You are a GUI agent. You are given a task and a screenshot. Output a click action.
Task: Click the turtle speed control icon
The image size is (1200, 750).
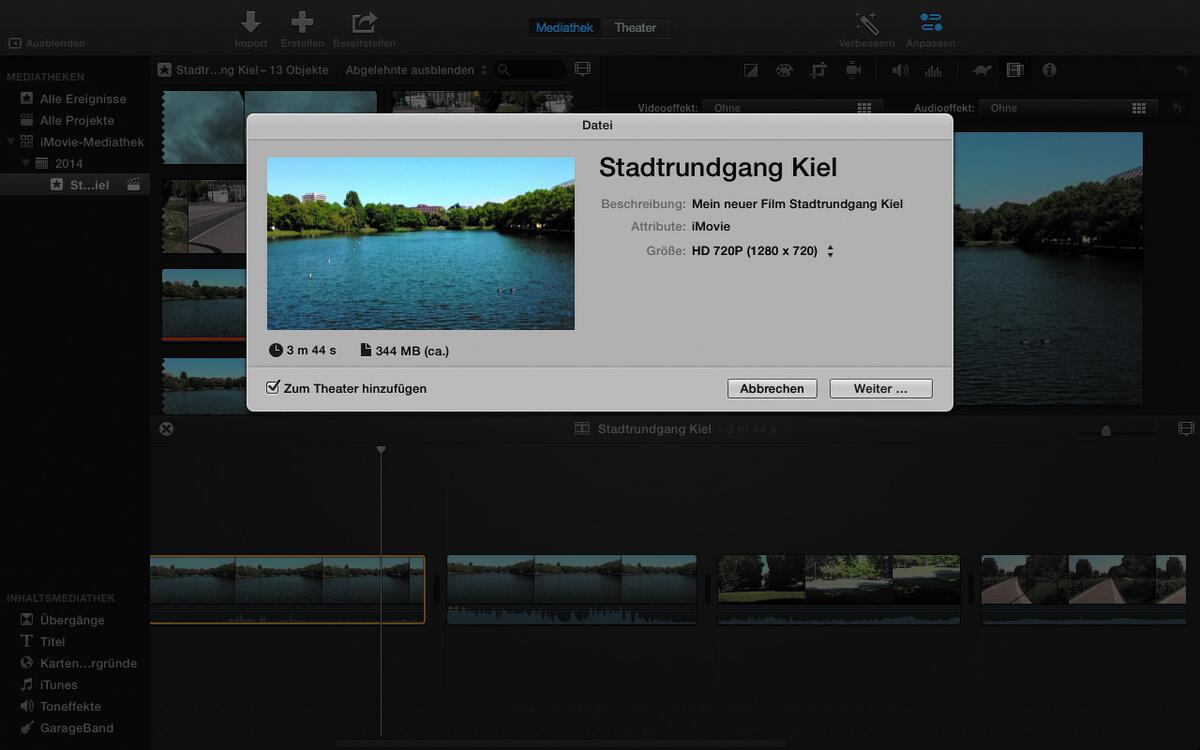click(x=981, y=70)
